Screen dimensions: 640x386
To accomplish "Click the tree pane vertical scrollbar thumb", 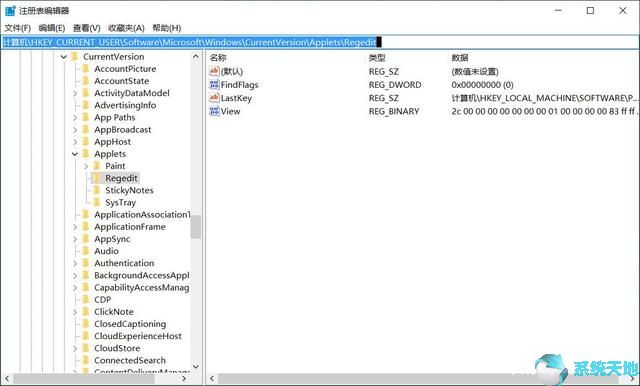I will click(x=196, y=227).
